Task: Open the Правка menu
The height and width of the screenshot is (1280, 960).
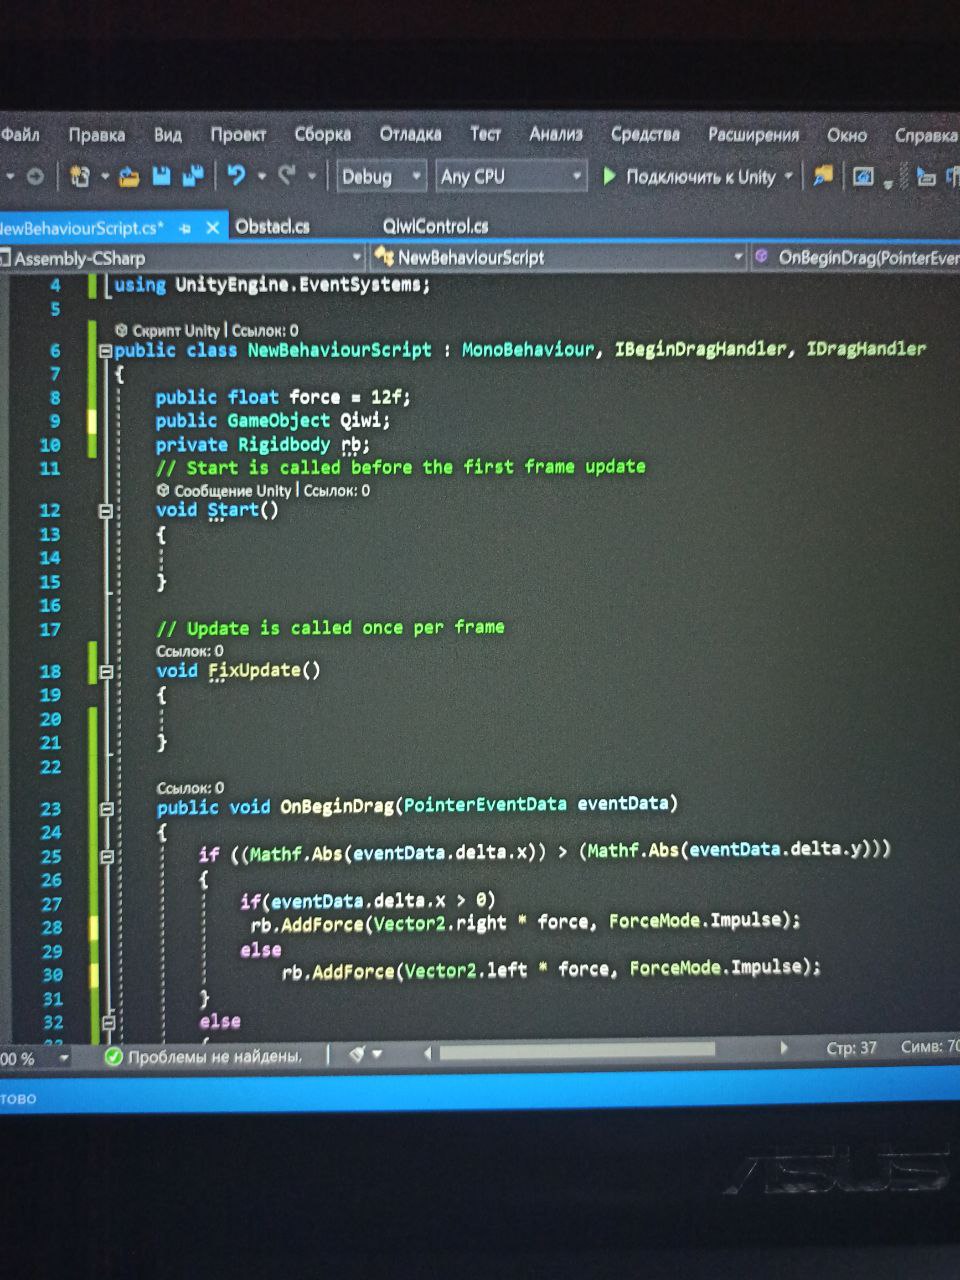Action: pyautogui.click(x=96, y=135)
